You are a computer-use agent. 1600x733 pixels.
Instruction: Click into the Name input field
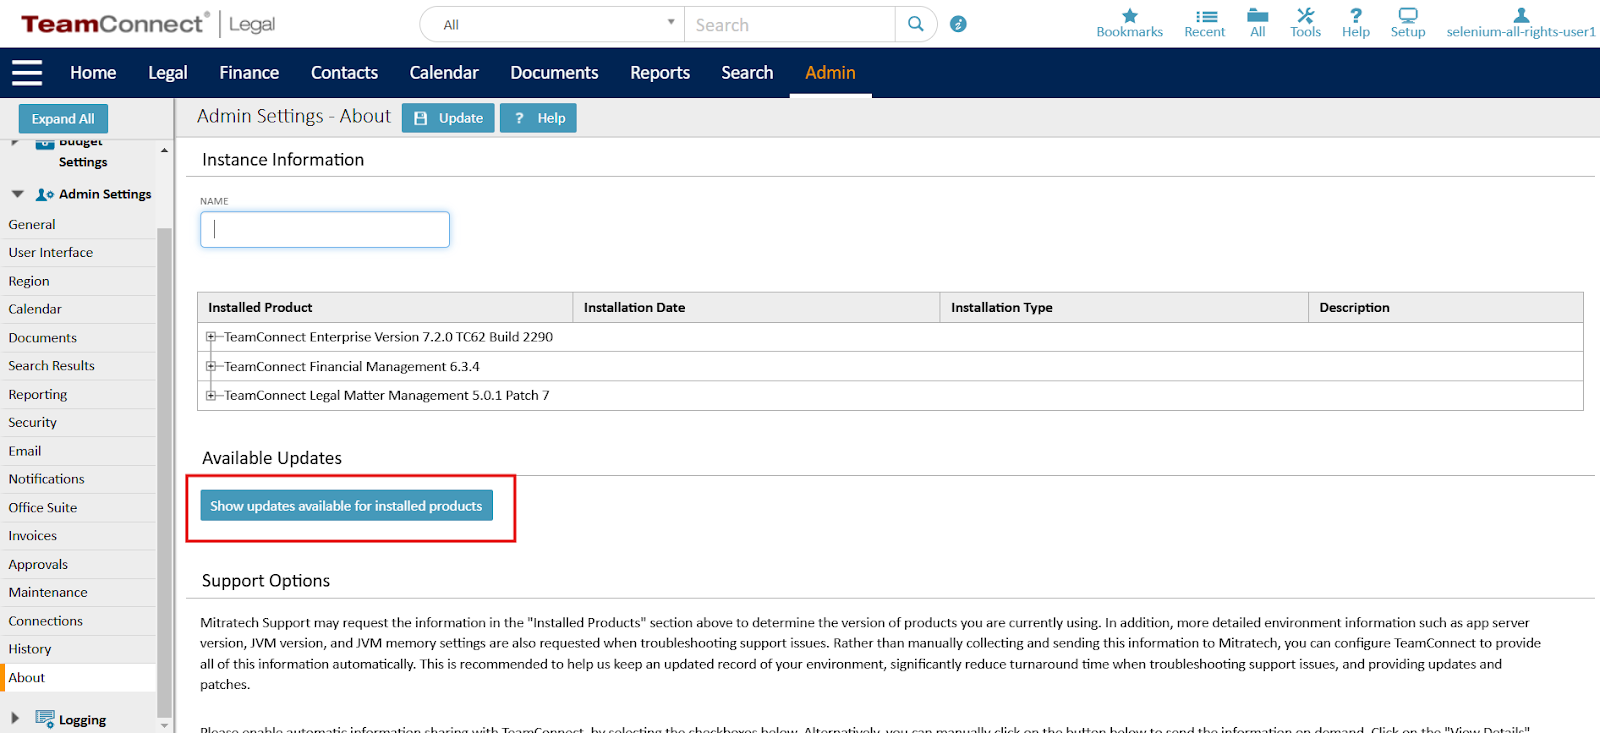tap(325, 229)
